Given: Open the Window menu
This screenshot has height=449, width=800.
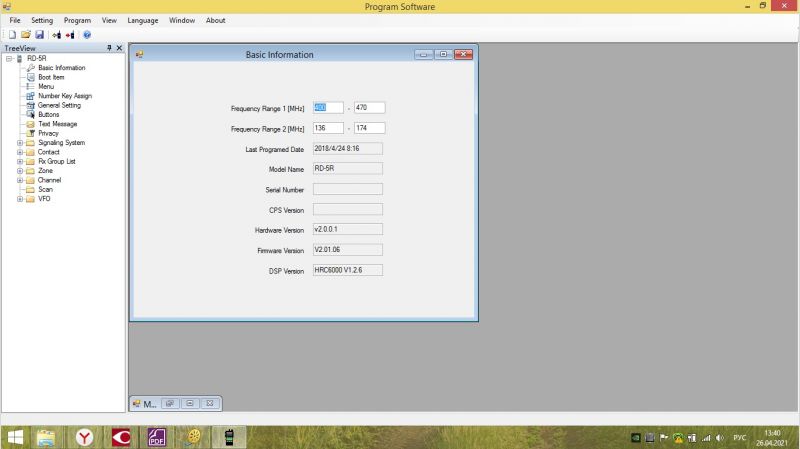Looking at the screenshot, I should [182, 20].
